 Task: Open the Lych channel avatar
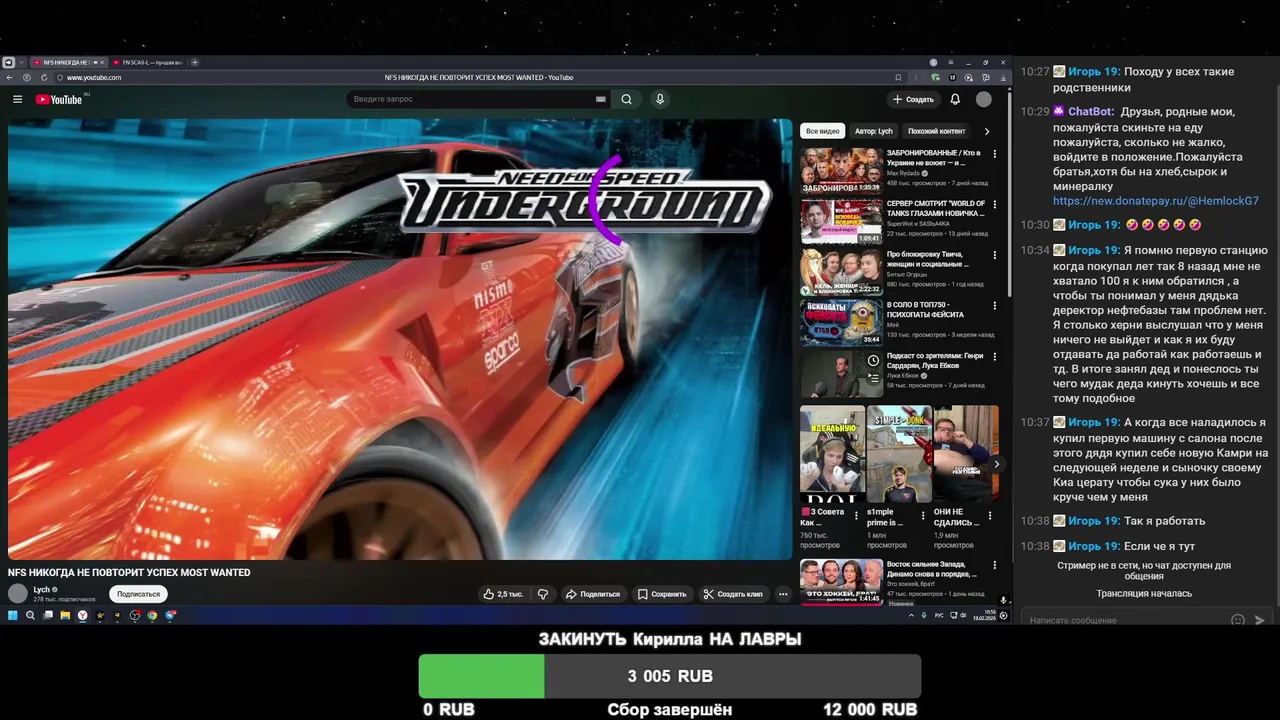tap(18, 593)
